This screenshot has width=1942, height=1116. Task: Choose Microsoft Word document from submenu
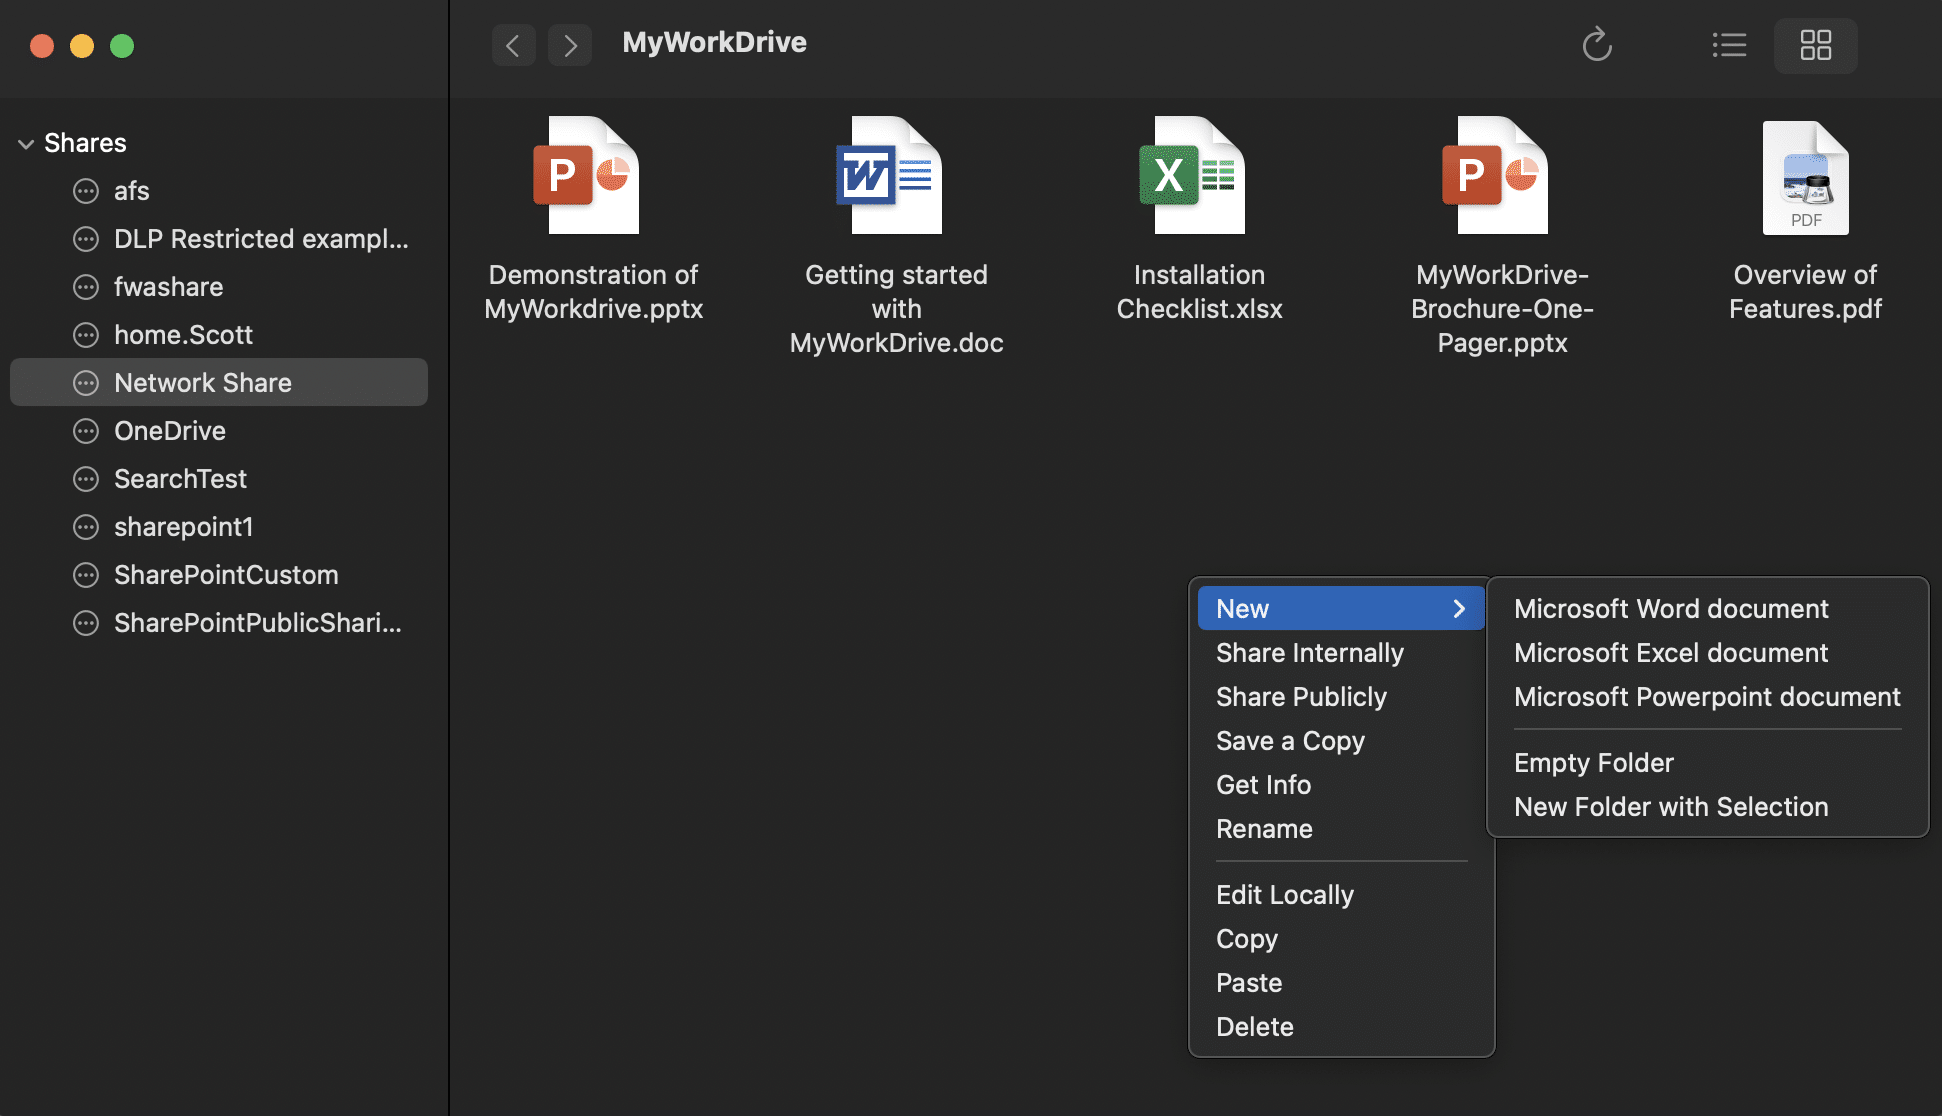1671,609
